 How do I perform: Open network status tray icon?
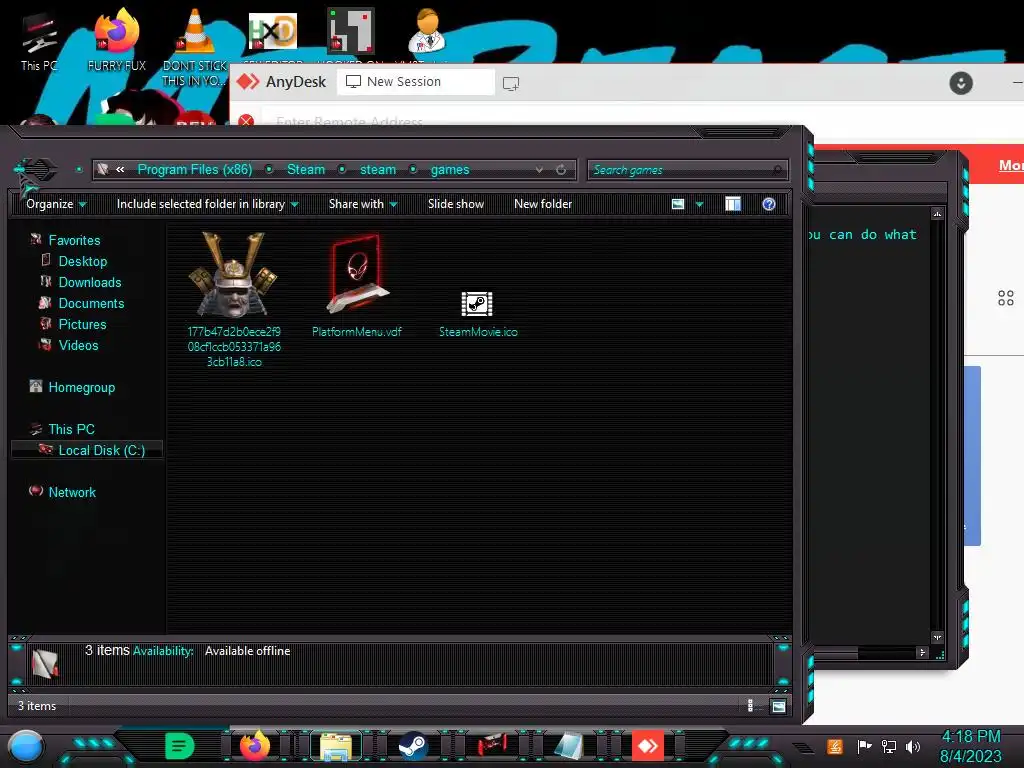pos(888,746)
